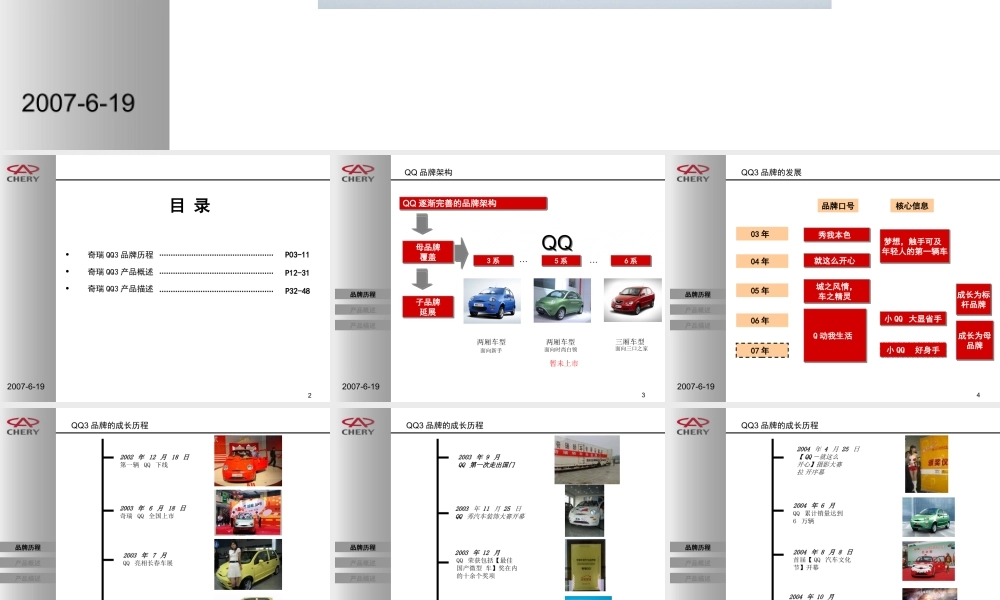Image resolution: width=1000 pixels, height=600 pixels.
Task: Click the CHERY logo on the 目录 slide
Action: (23, 173)
